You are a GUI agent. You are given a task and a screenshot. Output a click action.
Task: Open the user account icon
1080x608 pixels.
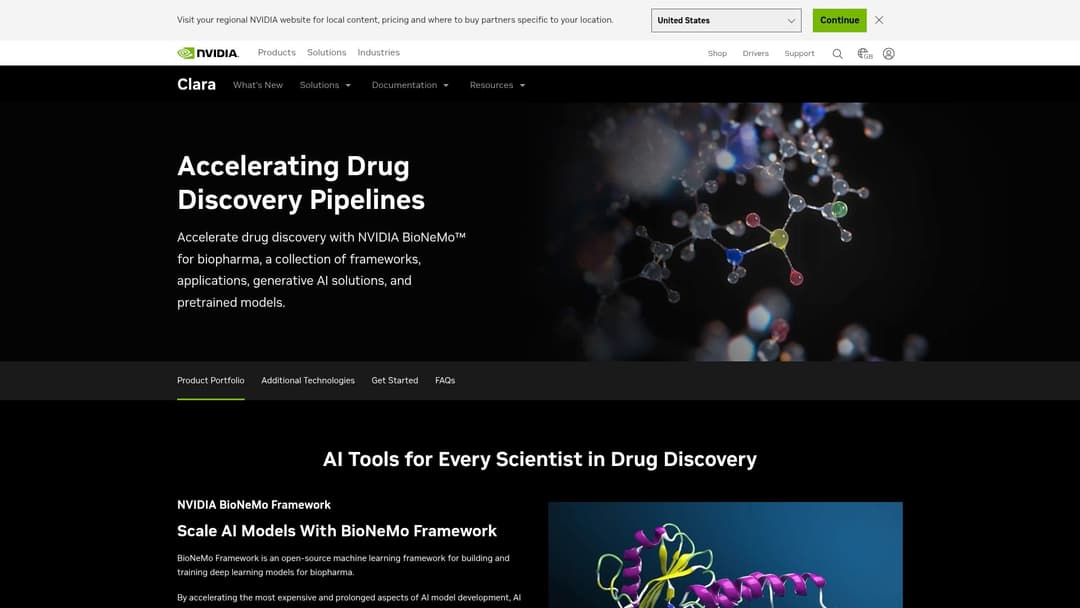point(889,54)
